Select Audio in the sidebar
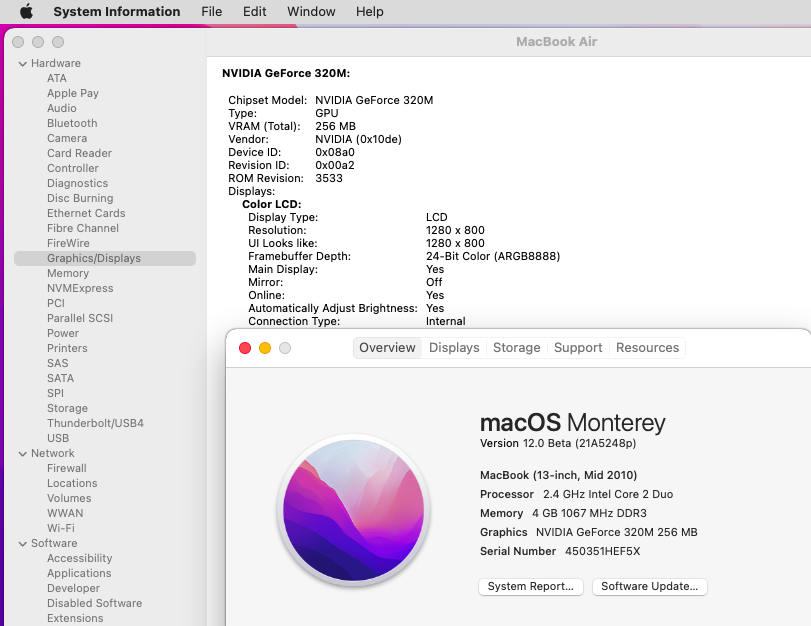This screenshot has height=626, width=811. pyautogui.click(x=62, y=108)
